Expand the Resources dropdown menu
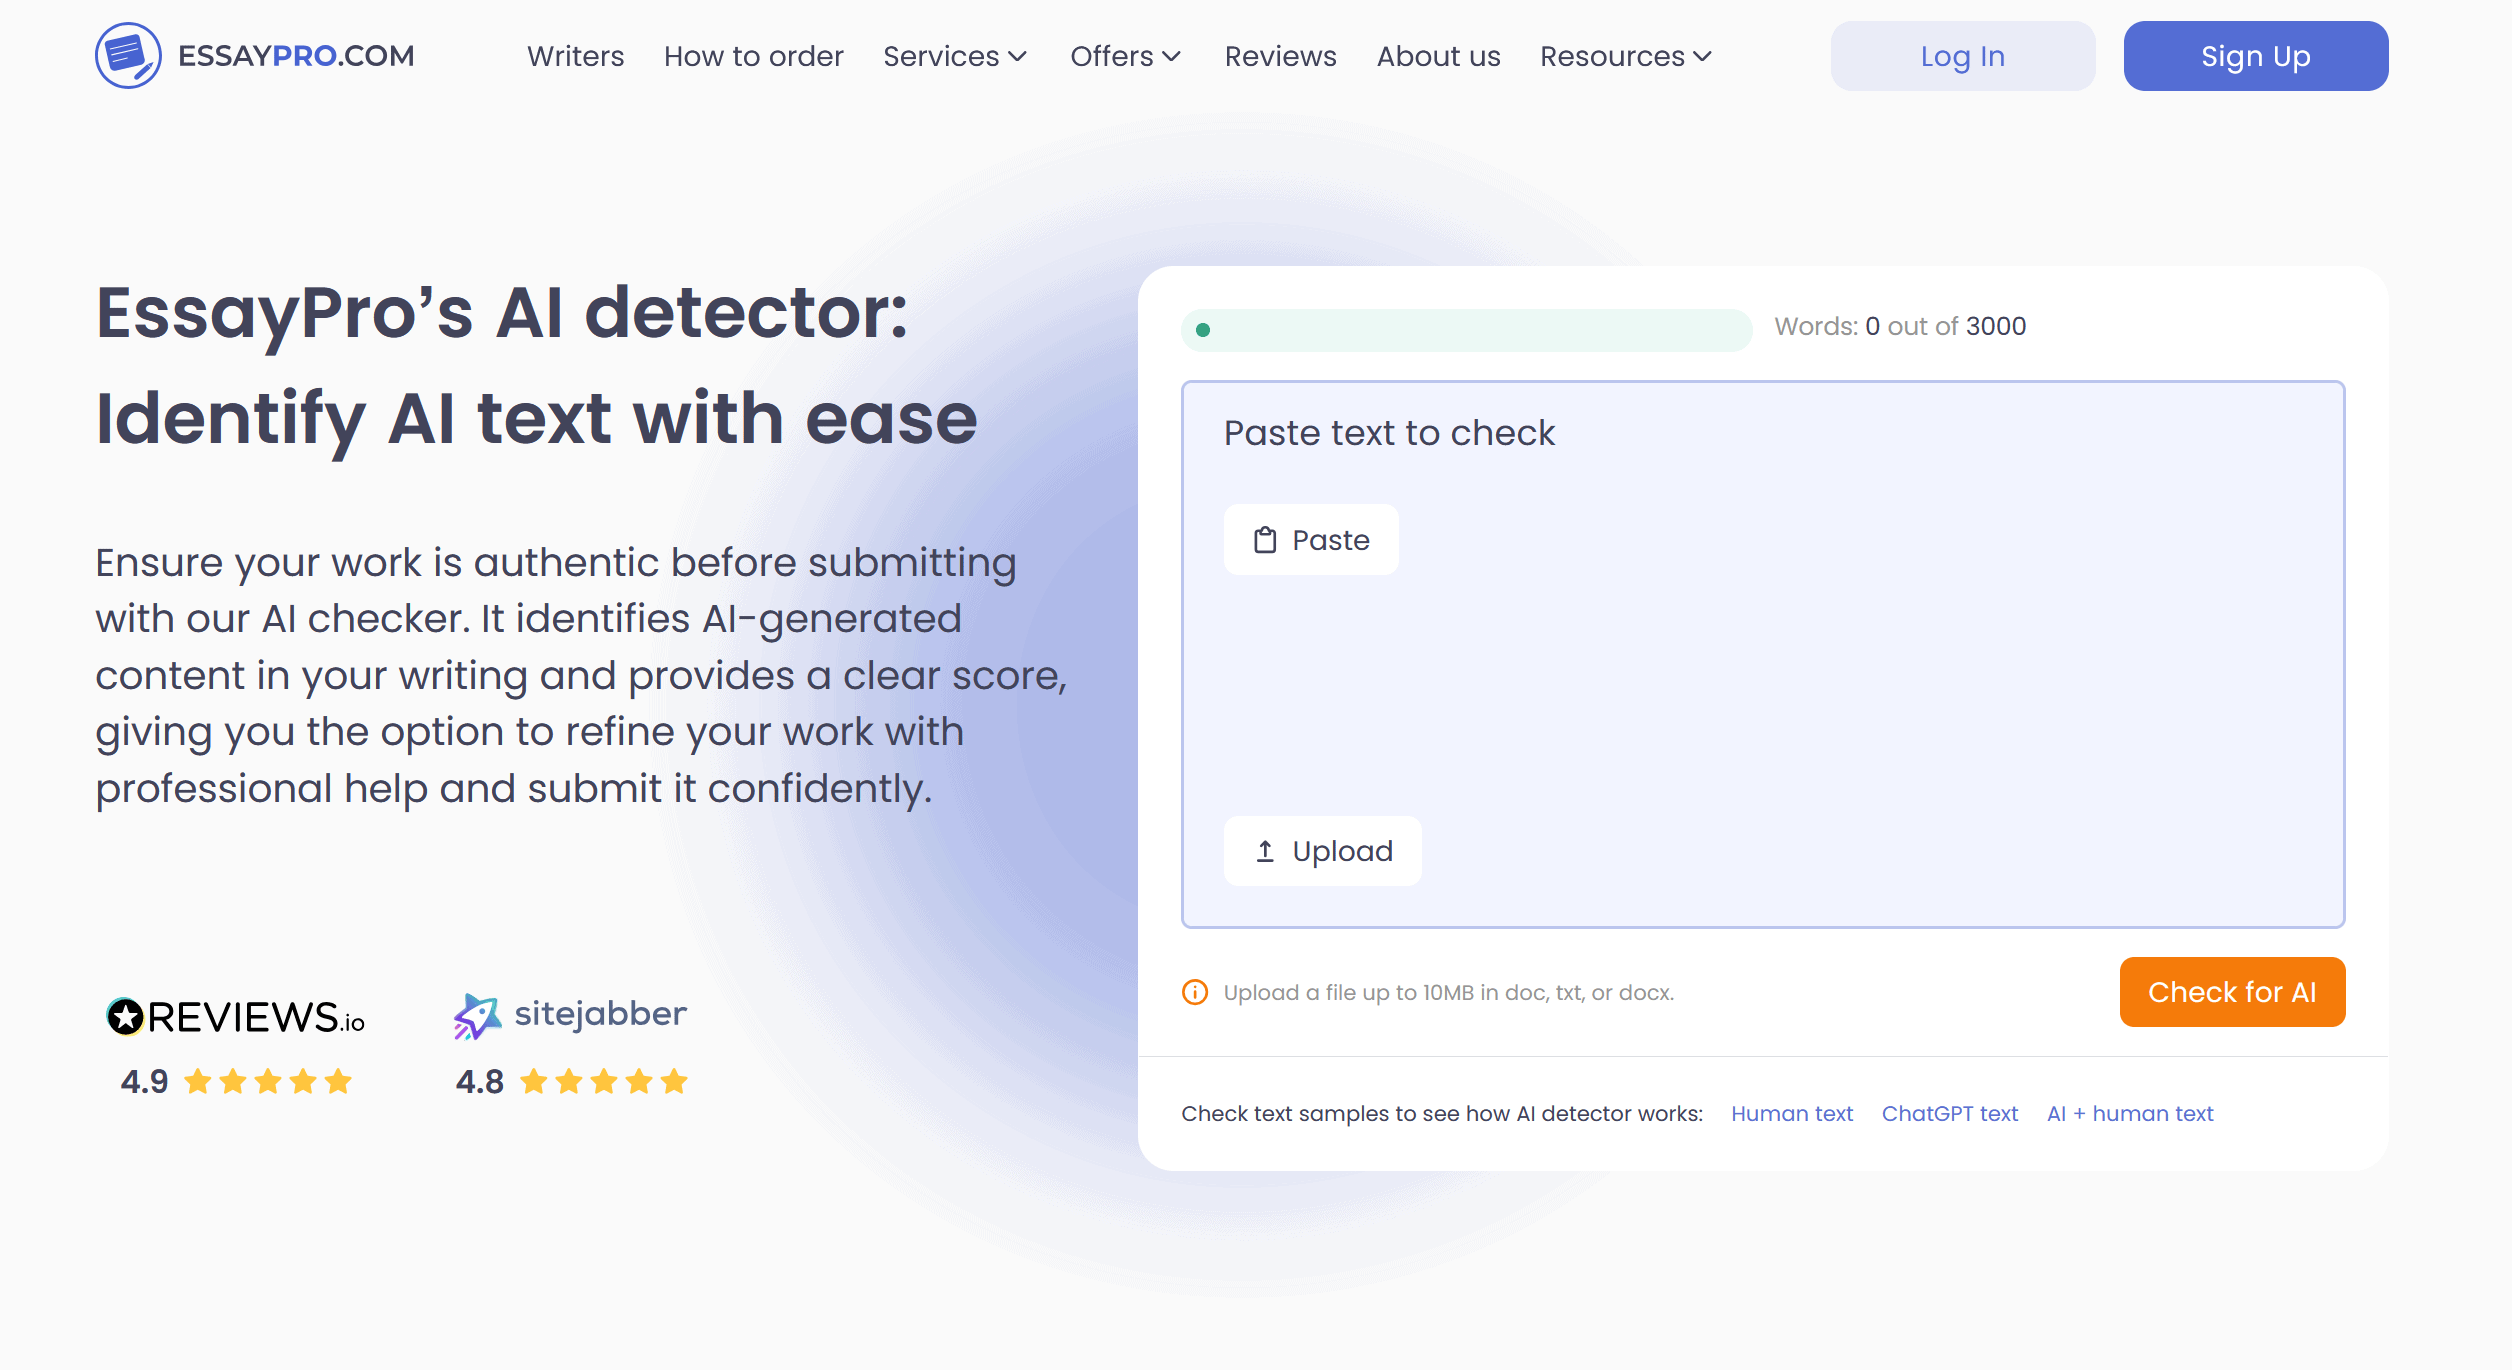Screen dimensions: 2512x1370 pos(1626,56)
